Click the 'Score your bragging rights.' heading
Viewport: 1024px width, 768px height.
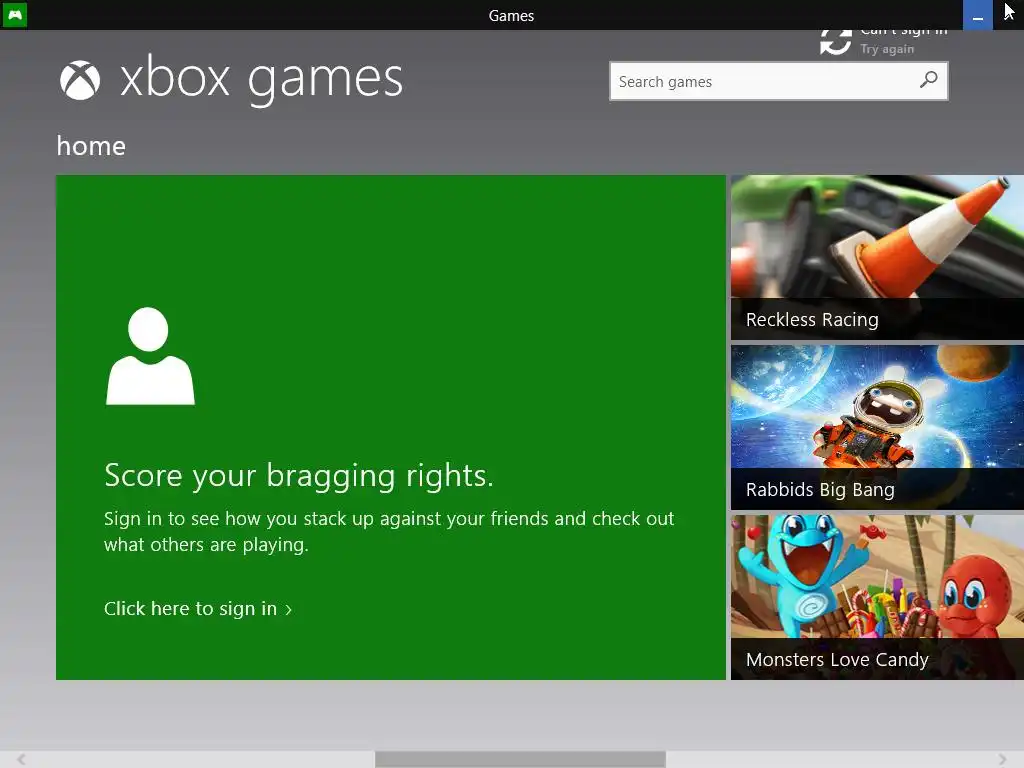(298, 475)
